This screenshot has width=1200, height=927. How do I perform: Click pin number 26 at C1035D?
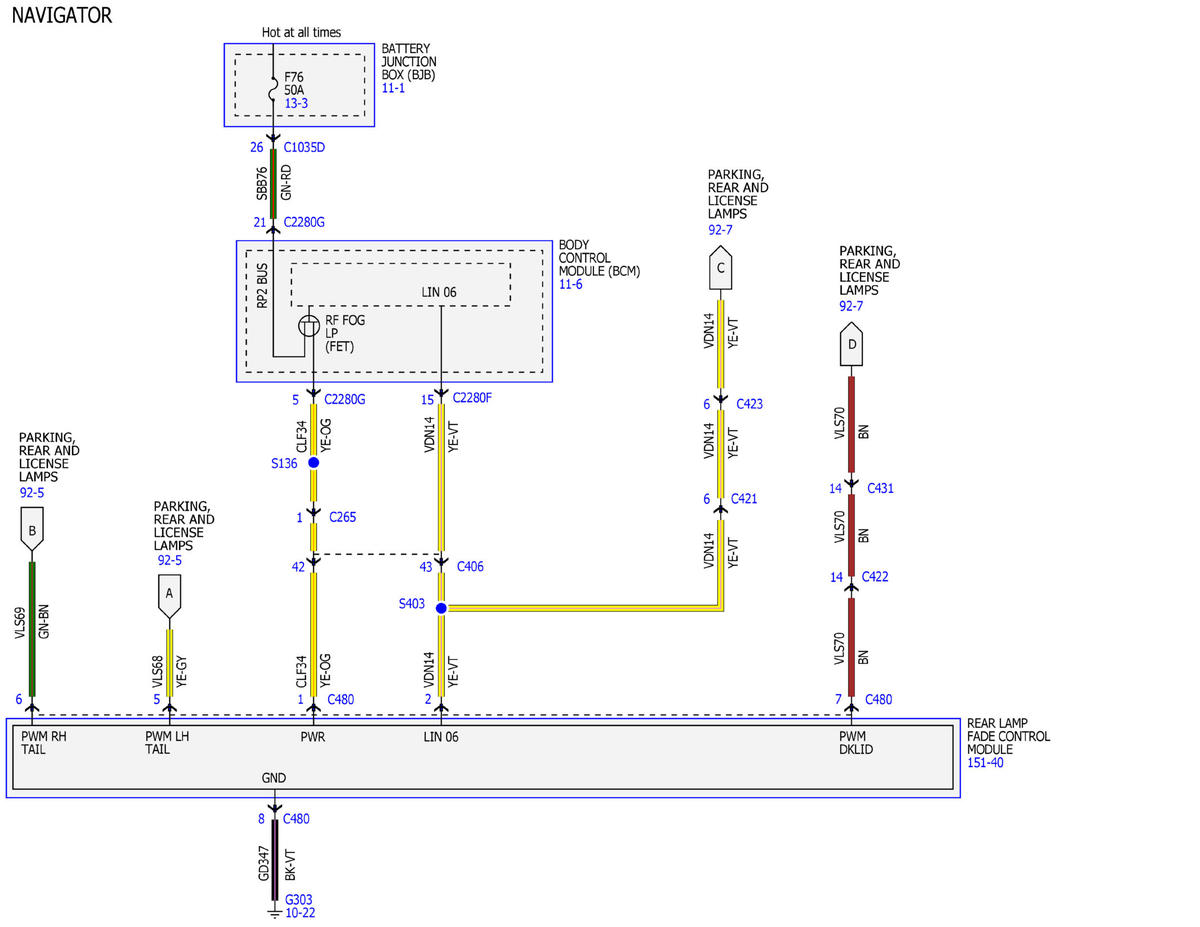(257, 148)
